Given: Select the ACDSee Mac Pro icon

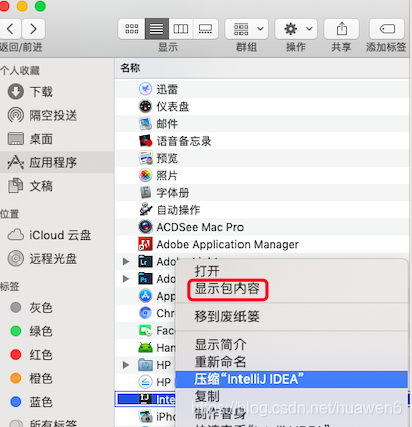Looking at the screenshot, I should point(145,227).
